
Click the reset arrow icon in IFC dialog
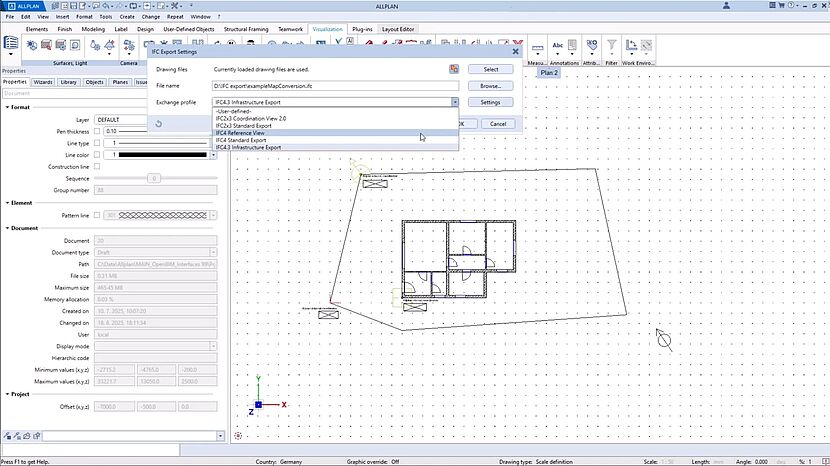[159, 124]
